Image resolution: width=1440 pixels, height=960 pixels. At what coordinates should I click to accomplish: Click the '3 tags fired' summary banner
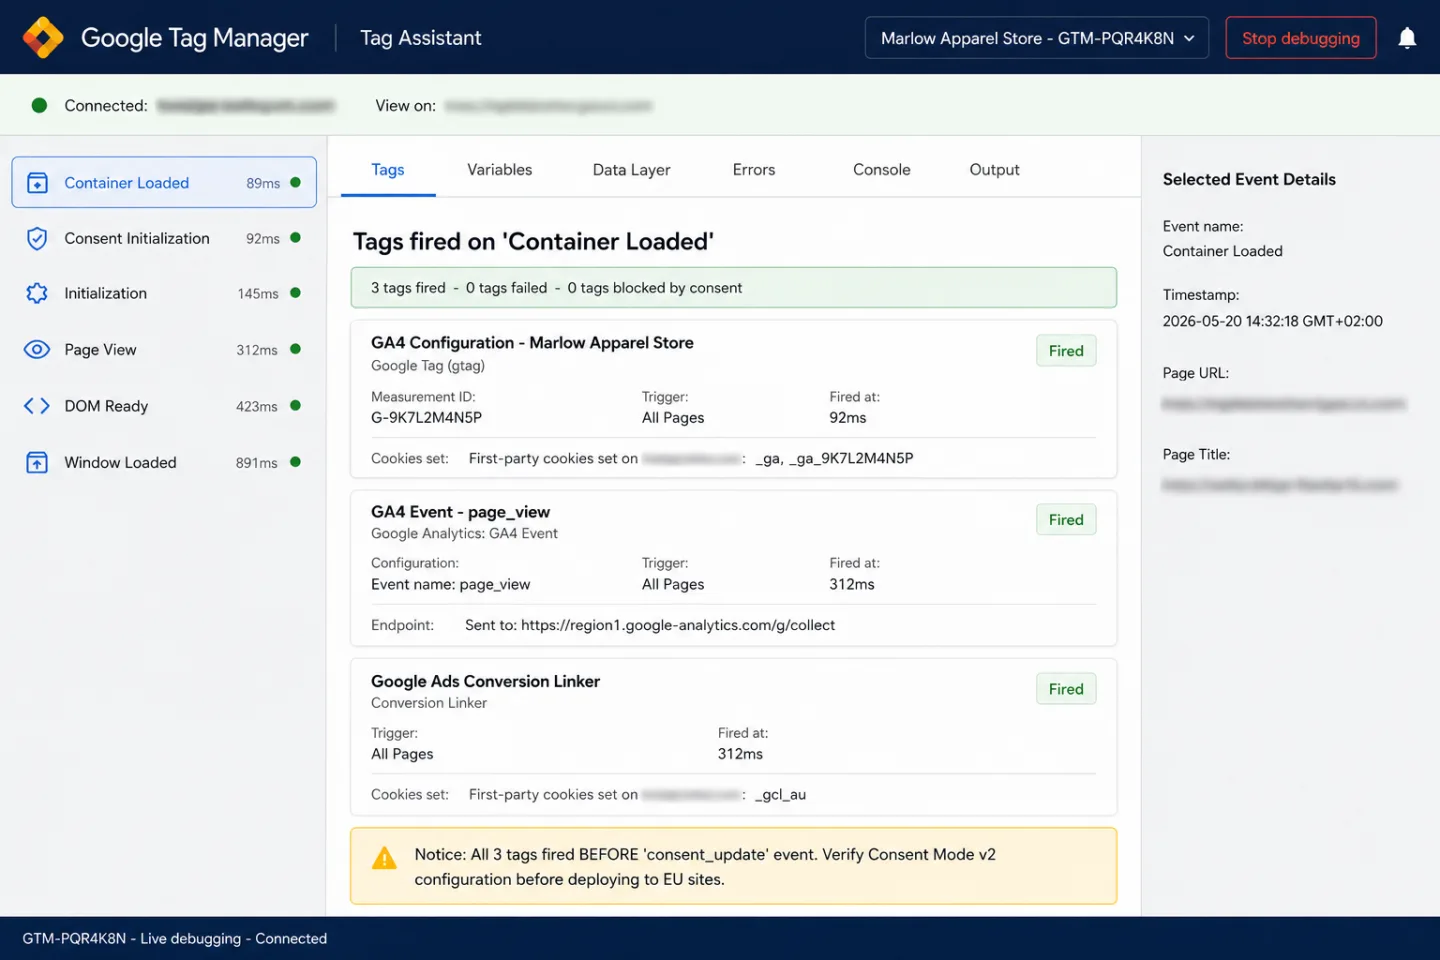coord(733,288)
